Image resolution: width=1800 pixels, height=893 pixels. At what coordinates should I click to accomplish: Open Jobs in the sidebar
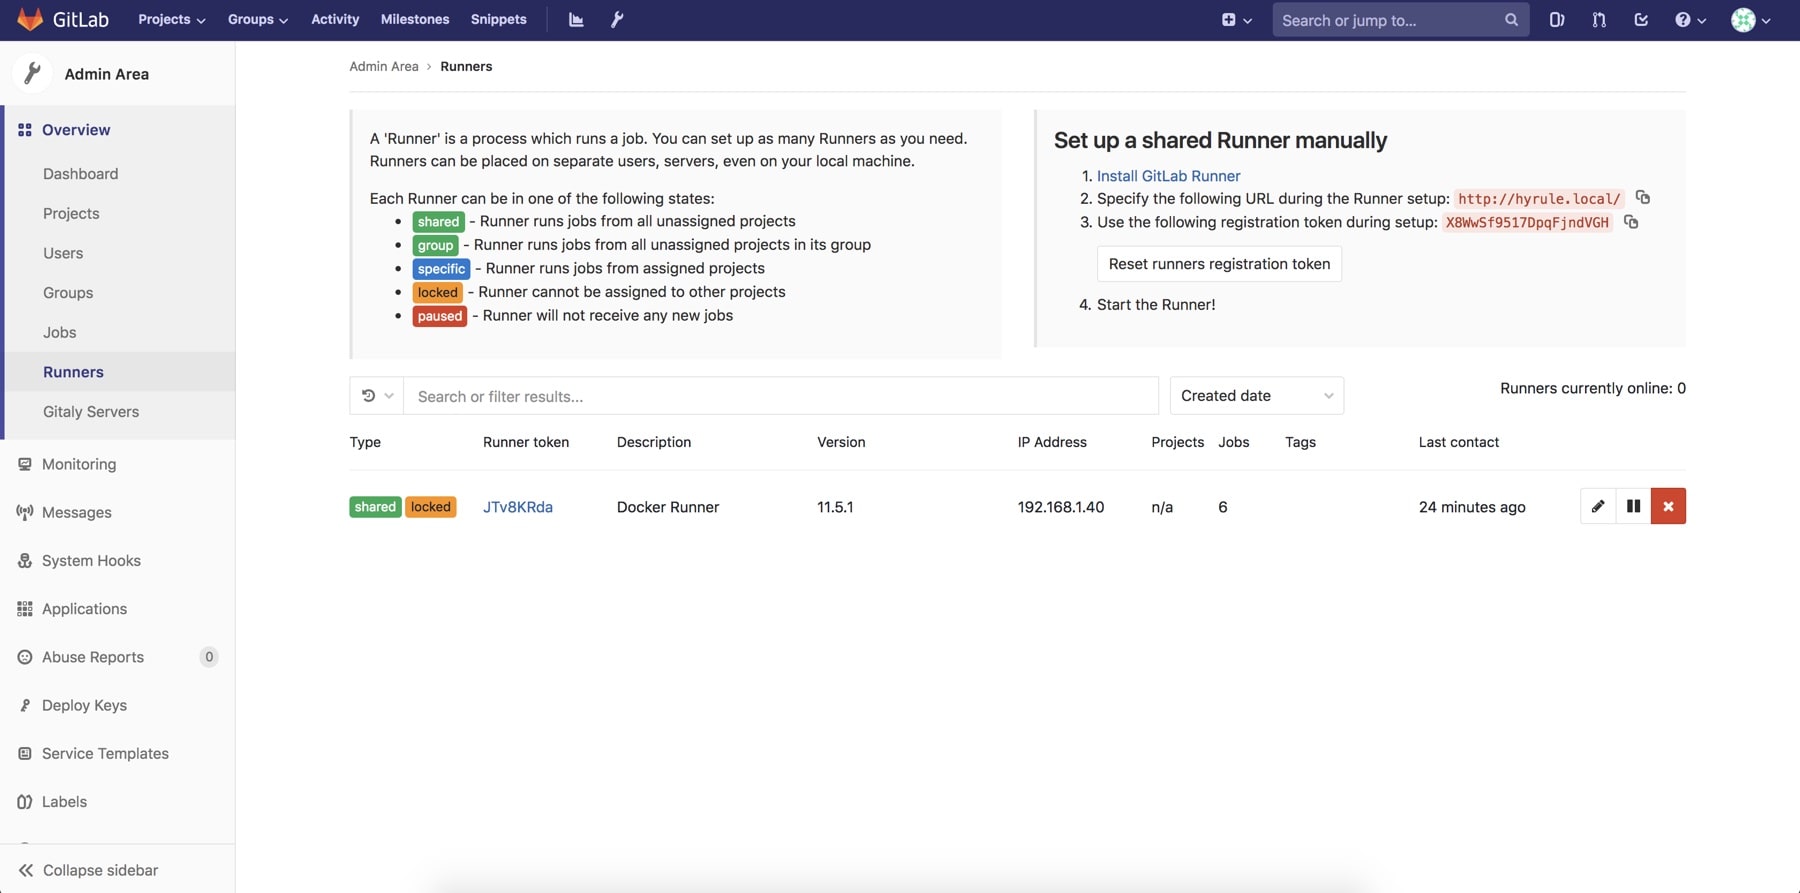pos(59,332)
